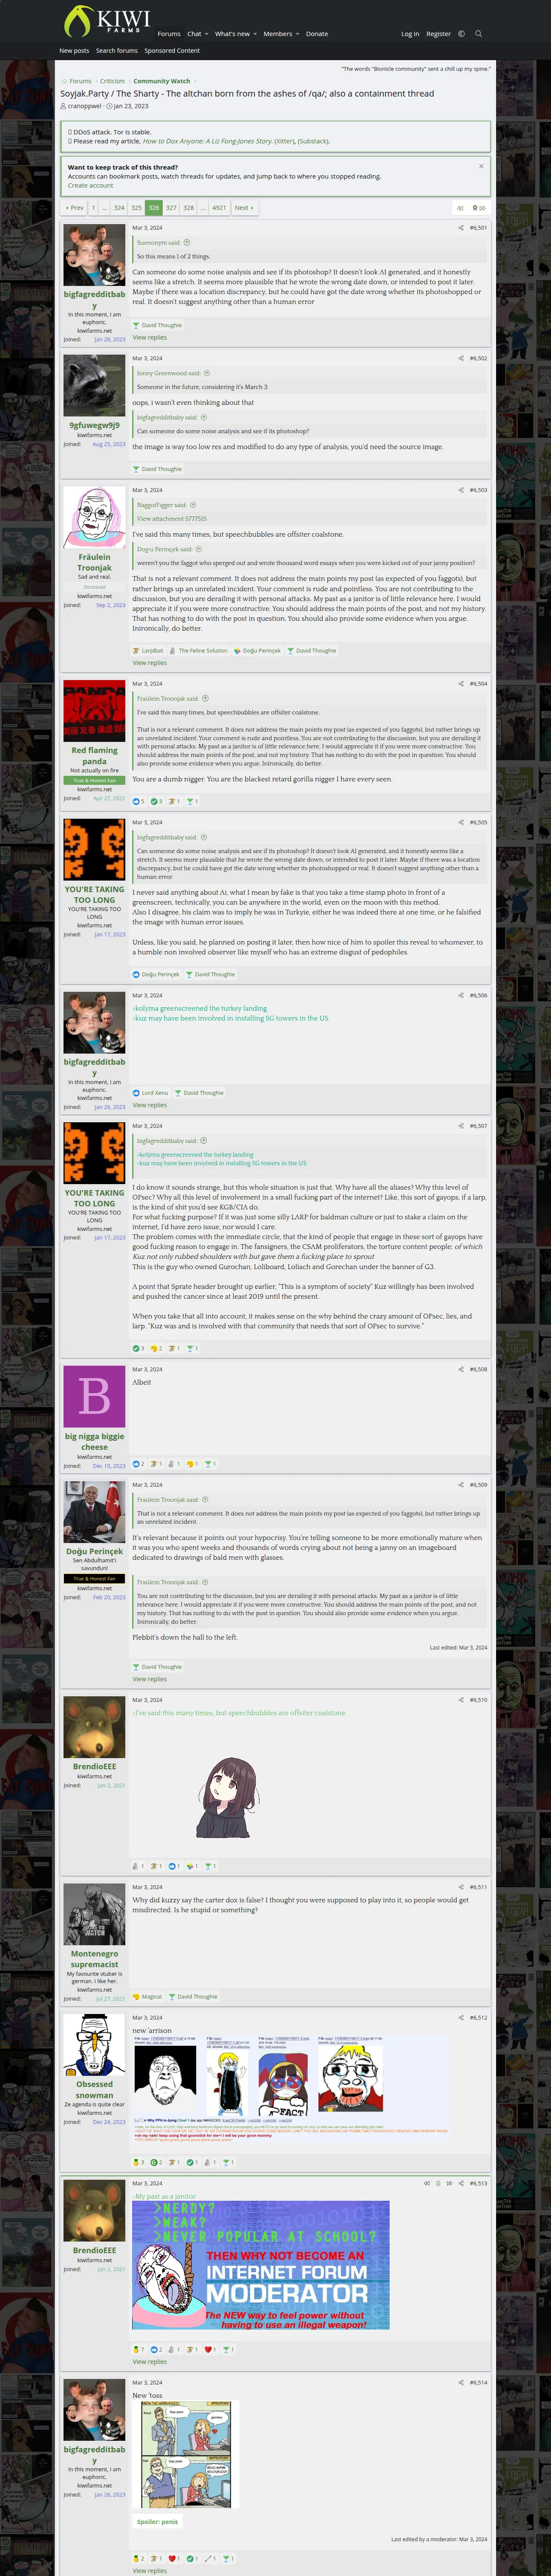The height and width of the screenshot is (2576, 551).
Task: Jump to Jonny Greenwood's quoted post via arrow
Action: 207,373
